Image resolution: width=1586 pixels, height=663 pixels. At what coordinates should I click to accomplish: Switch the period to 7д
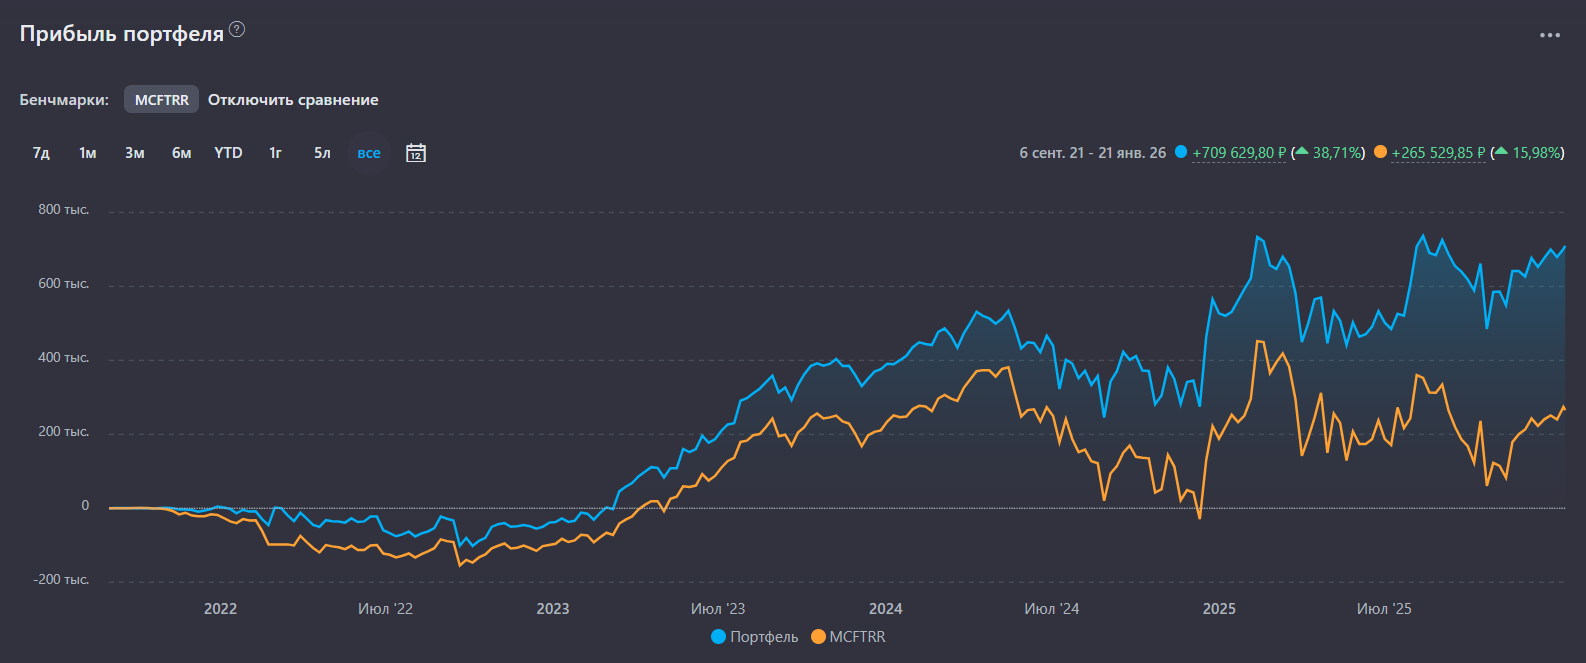[41, 153]
